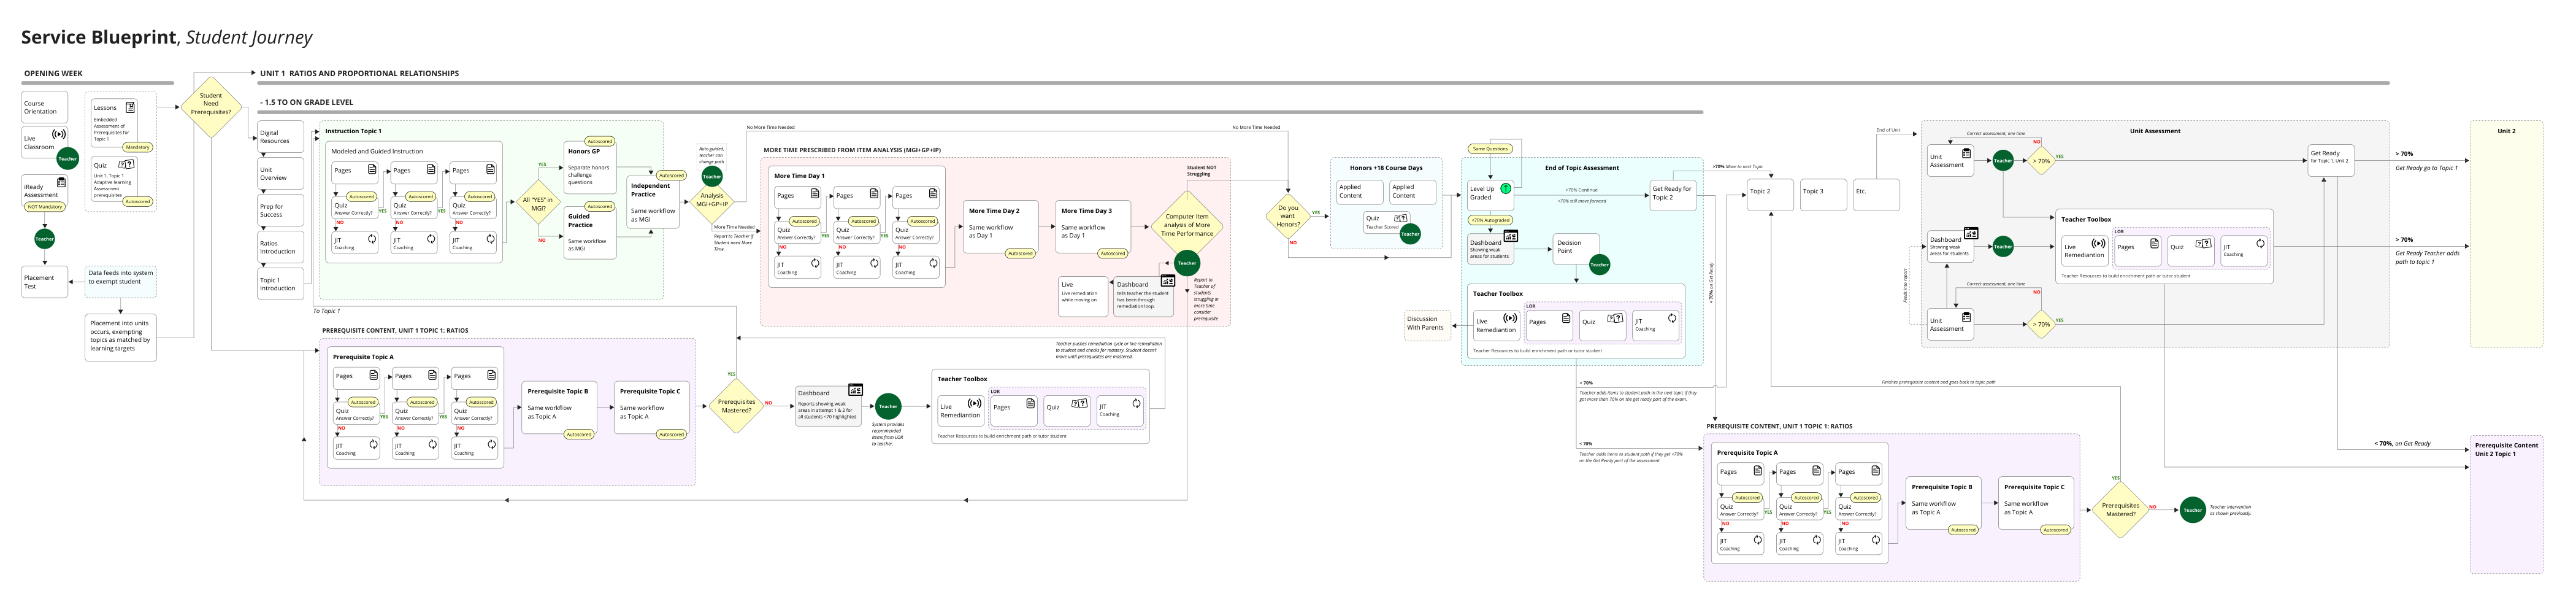Click Live Remediation broadcast icon in Unit Assessment Teacher Toolbox

(x=2099, y=243)
